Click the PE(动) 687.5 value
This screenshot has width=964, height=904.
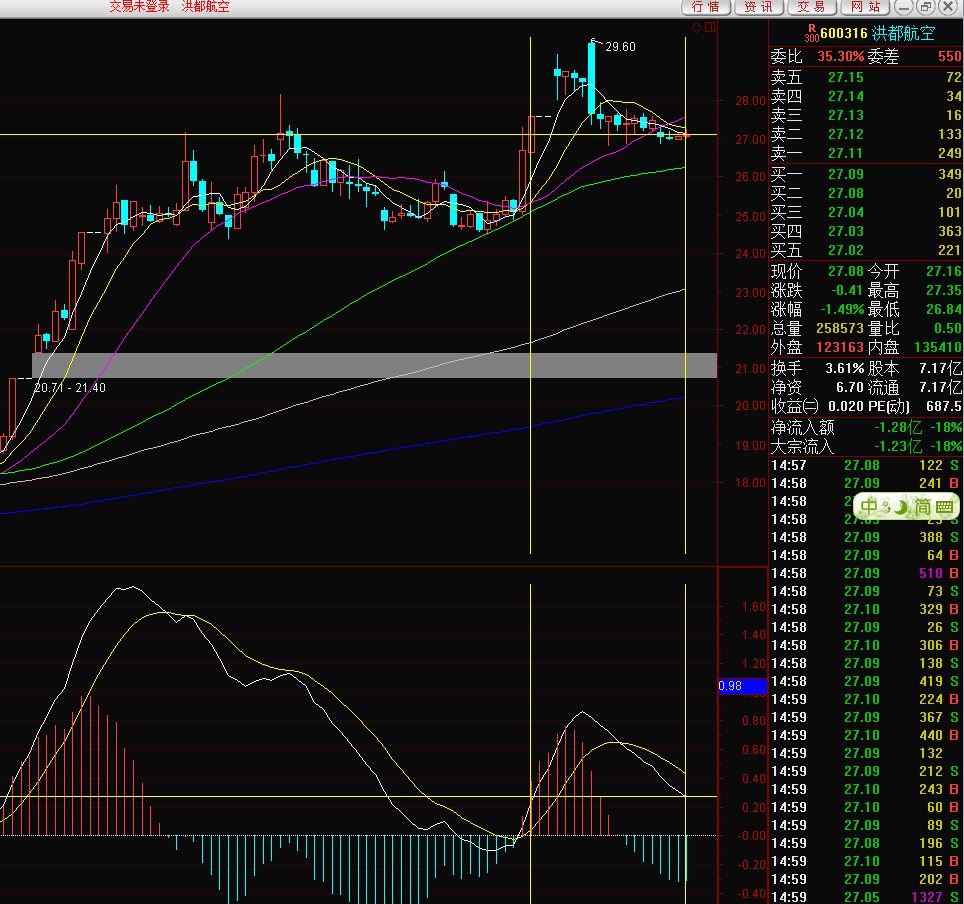point(944,407)
